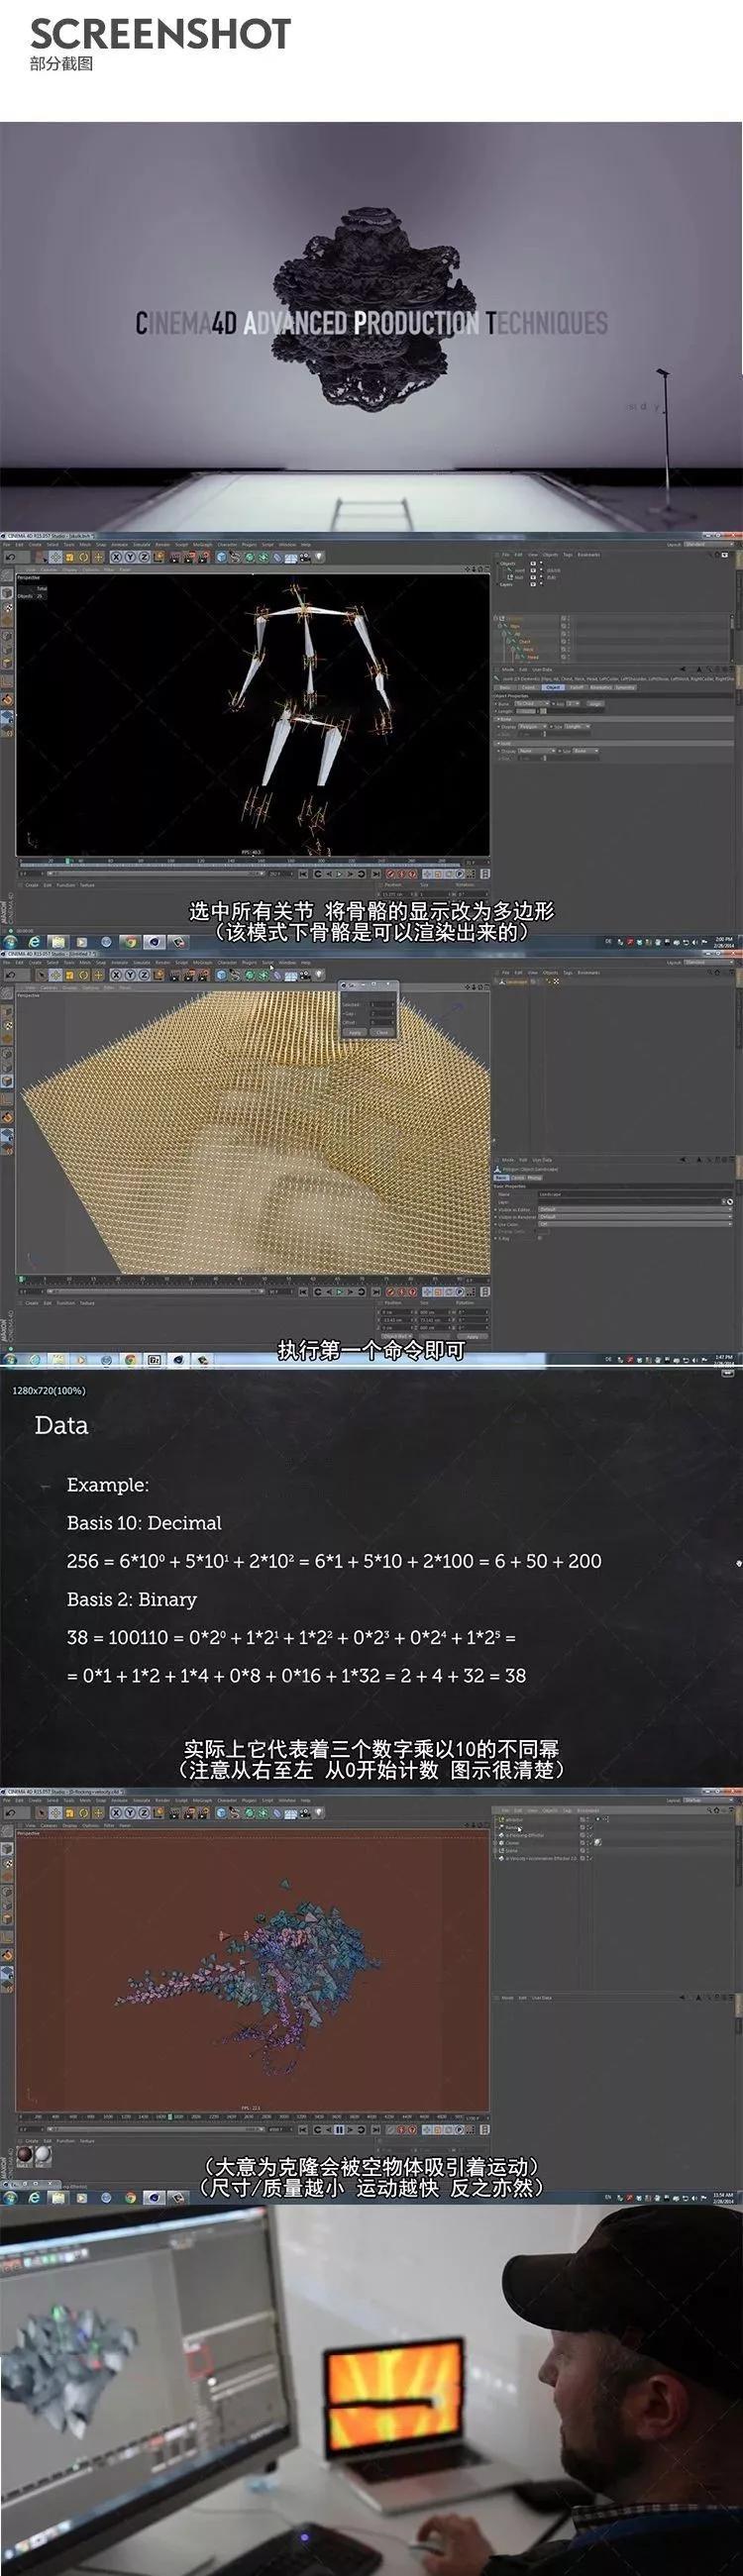
Task: Open Bookmarks menu in skeleton window Object Manager
Action: tap(589, 555)
